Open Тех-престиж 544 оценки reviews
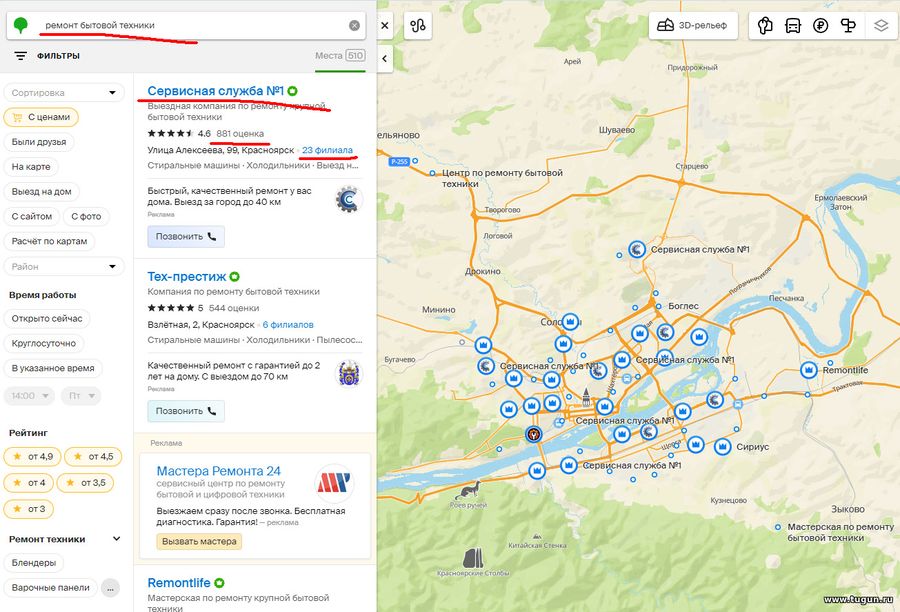This screenshot has height=612, width=900. [x=234, y=308]
